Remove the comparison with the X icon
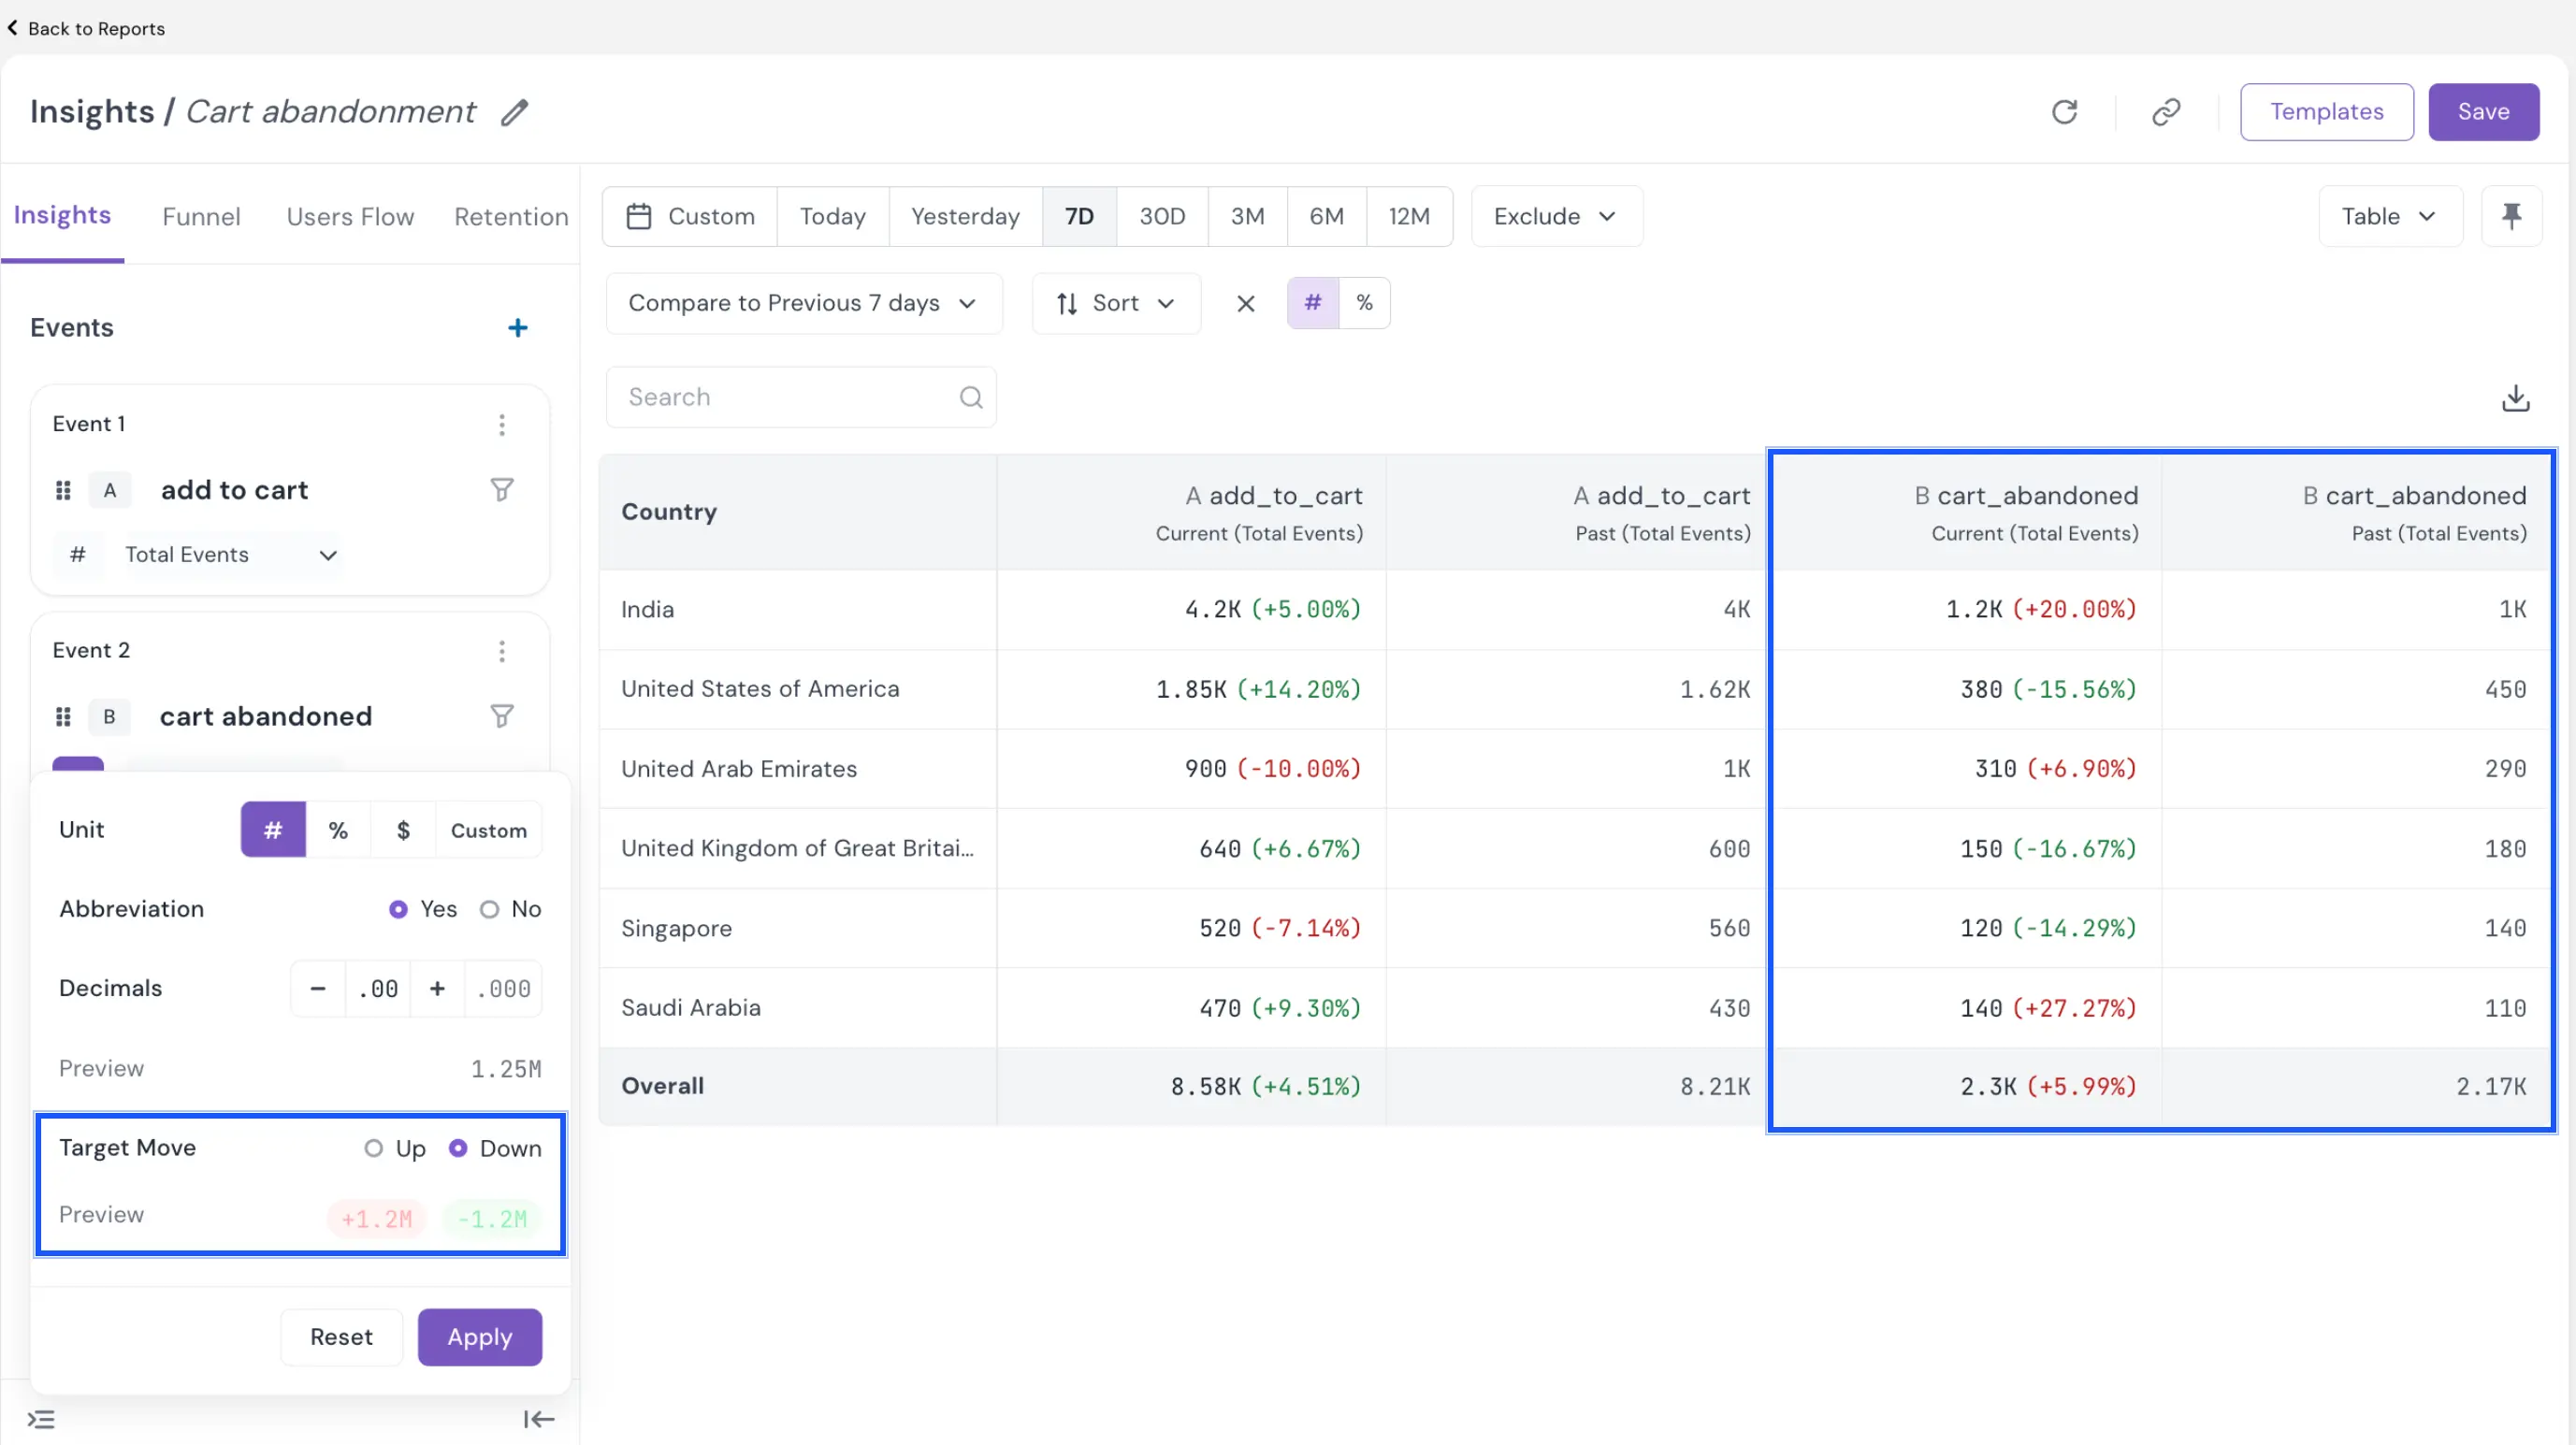Screen dimensions: 2576x1445 point(1245,303)
